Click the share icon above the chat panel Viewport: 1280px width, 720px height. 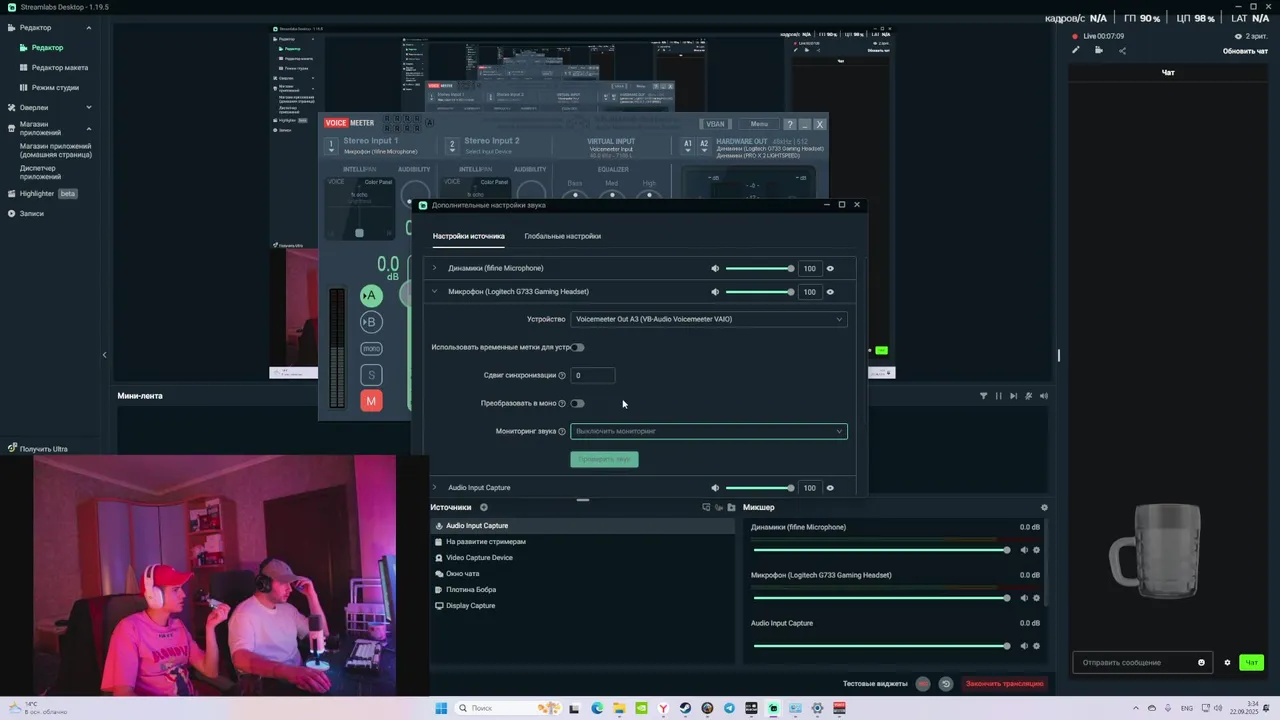1122,50
